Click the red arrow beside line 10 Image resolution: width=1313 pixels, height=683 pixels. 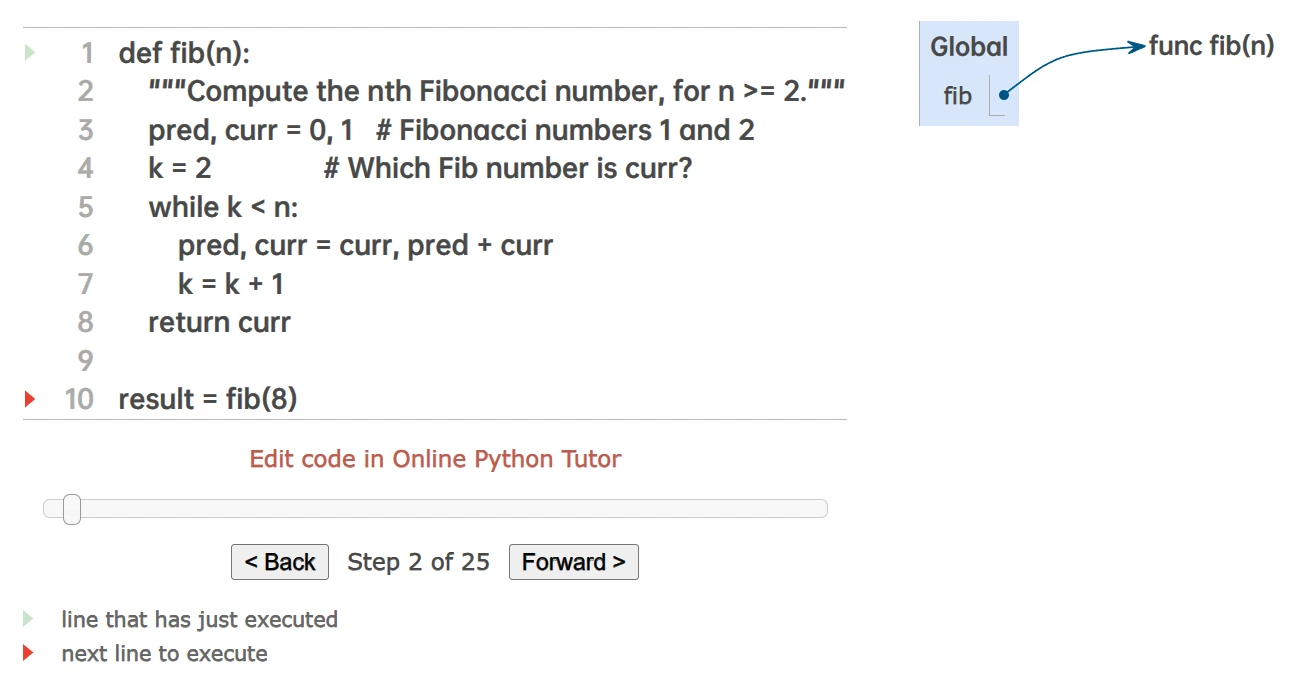pos(30,399)
